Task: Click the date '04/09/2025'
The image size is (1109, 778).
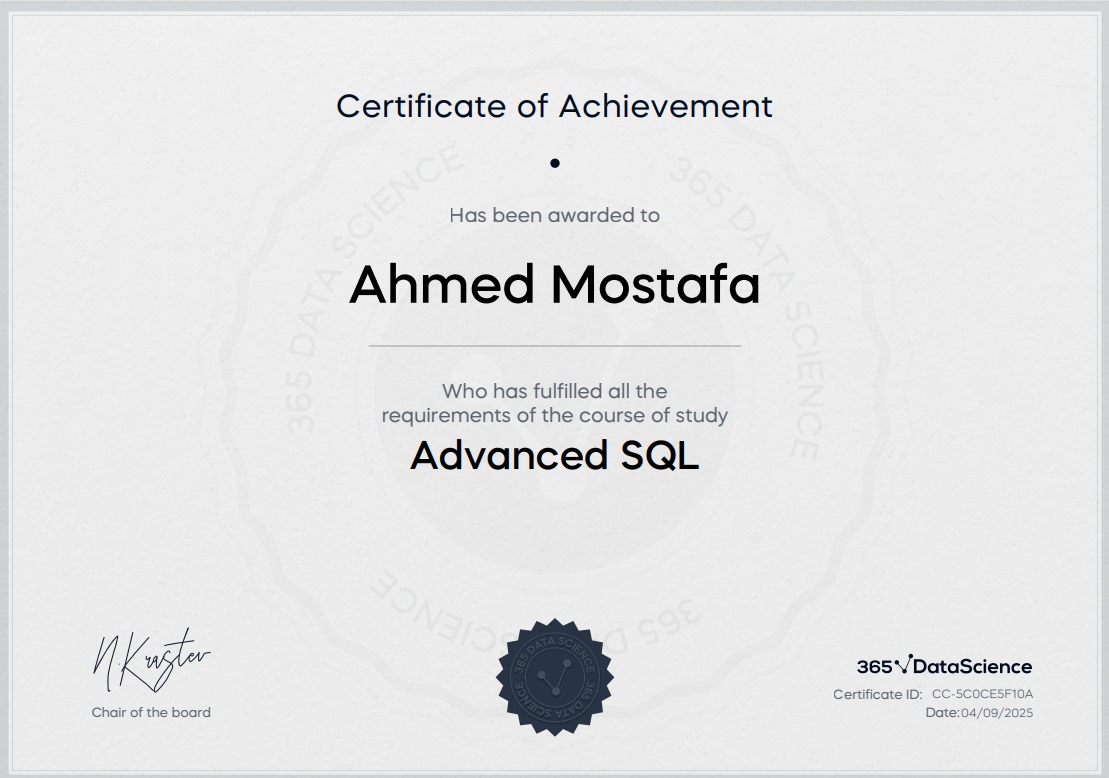Action: (997, 712)
